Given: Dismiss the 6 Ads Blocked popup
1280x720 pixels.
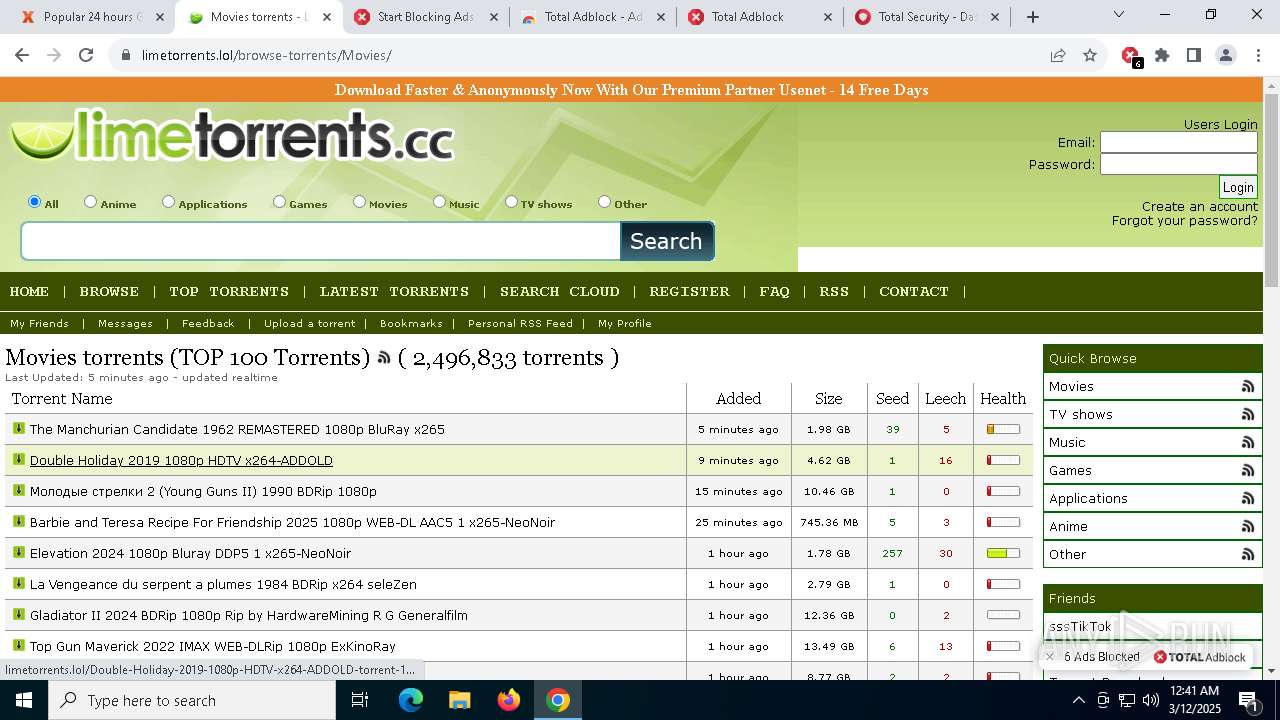Looking at the screenshot, I should (x=1049, y=657).
